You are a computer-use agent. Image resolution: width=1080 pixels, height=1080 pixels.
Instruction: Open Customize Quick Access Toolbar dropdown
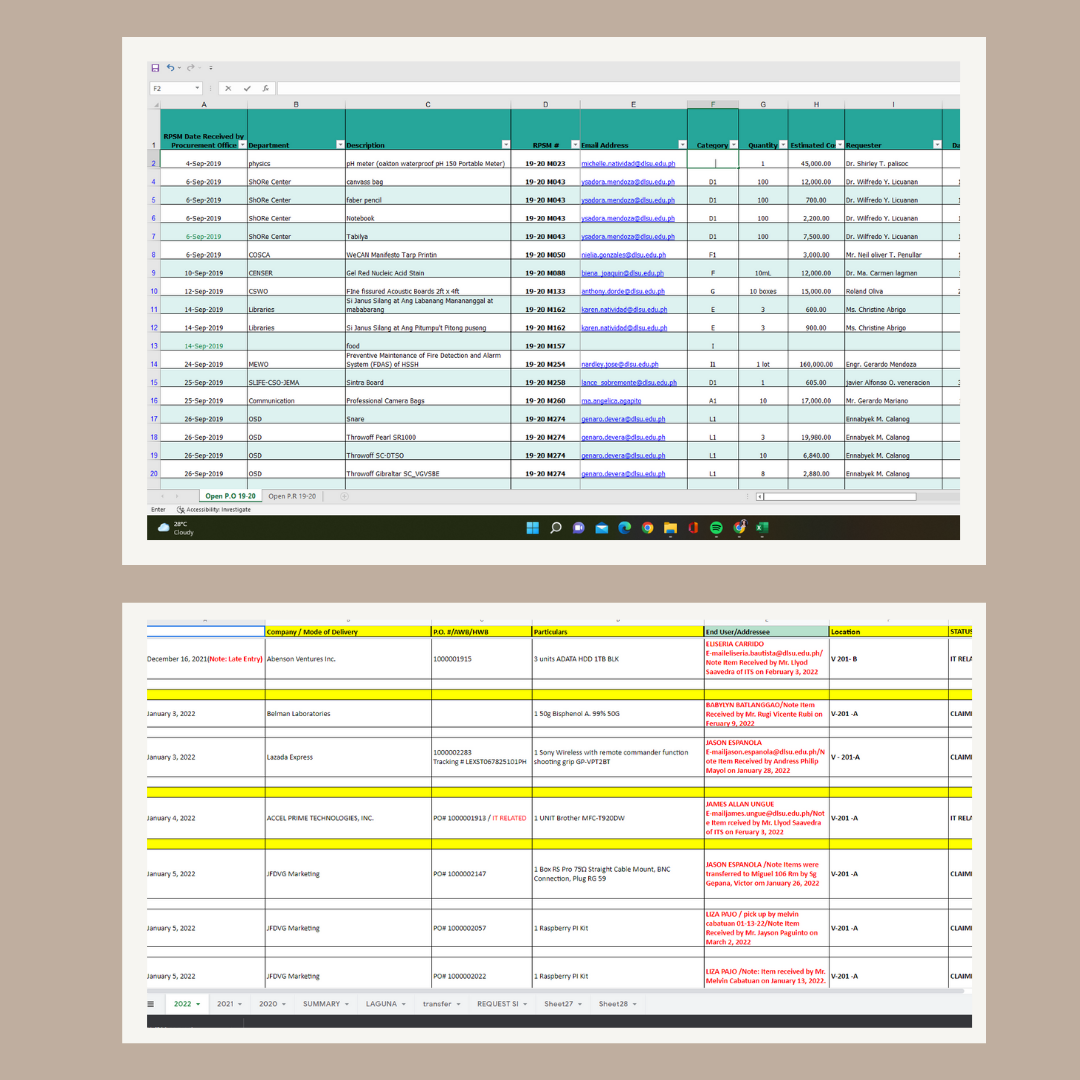[211, 68]
